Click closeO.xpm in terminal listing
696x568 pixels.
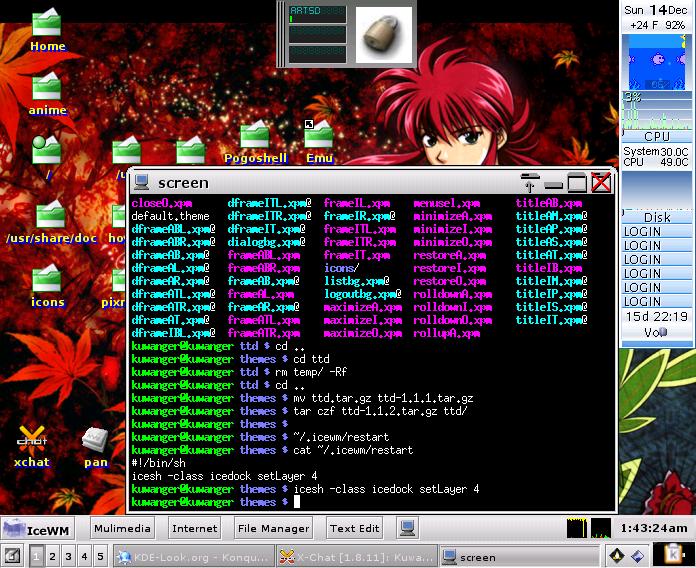pos(162,203)
